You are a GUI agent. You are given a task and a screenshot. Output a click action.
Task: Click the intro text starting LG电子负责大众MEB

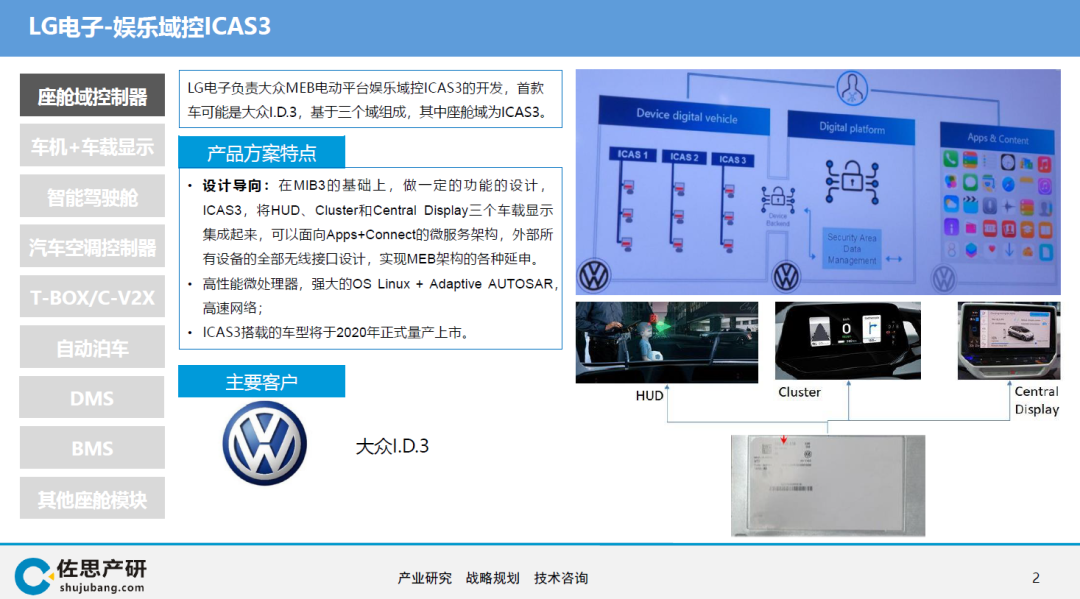click(371, 99)
